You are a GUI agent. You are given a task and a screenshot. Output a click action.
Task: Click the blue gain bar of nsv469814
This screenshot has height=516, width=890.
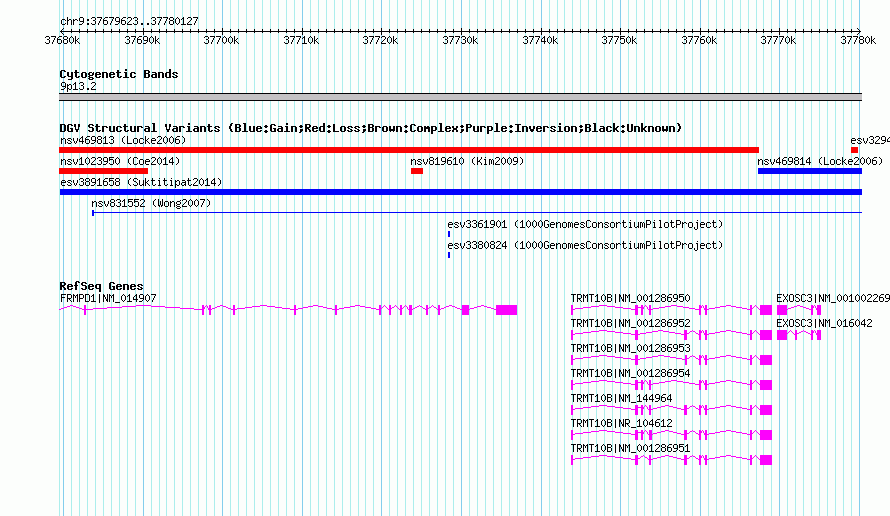pos(810,171)
